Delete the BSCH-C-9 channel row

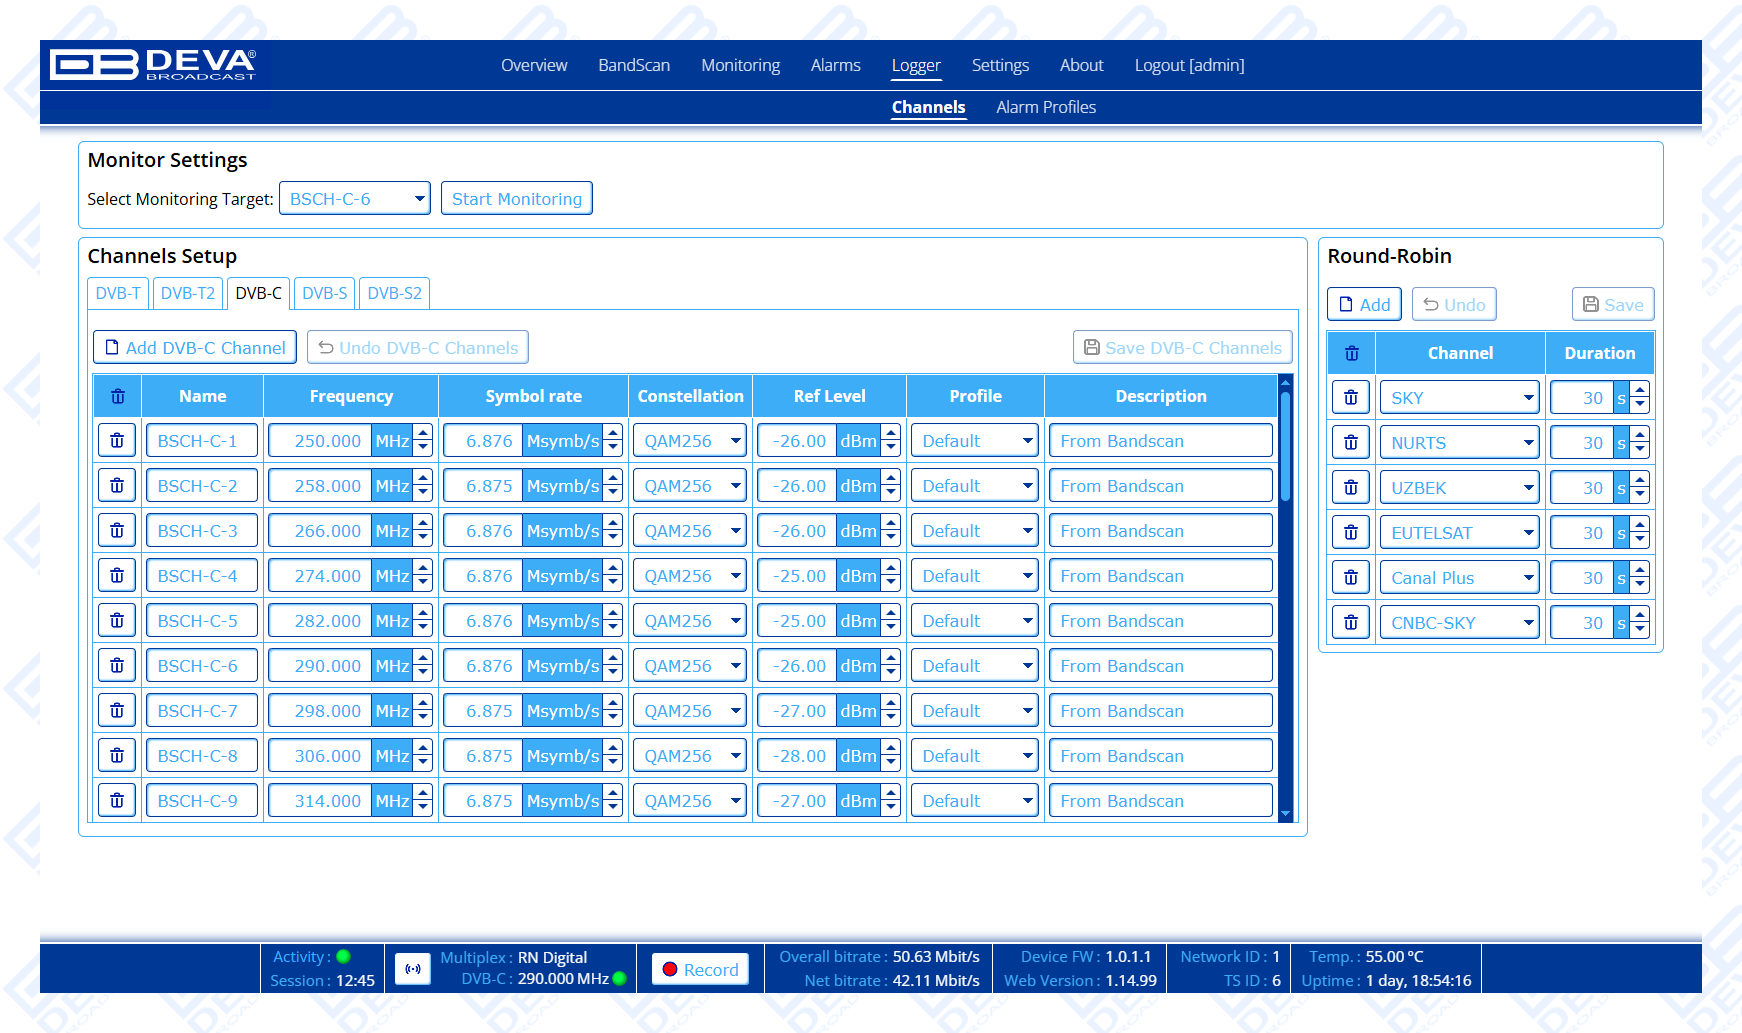click(x=117, y=801)
